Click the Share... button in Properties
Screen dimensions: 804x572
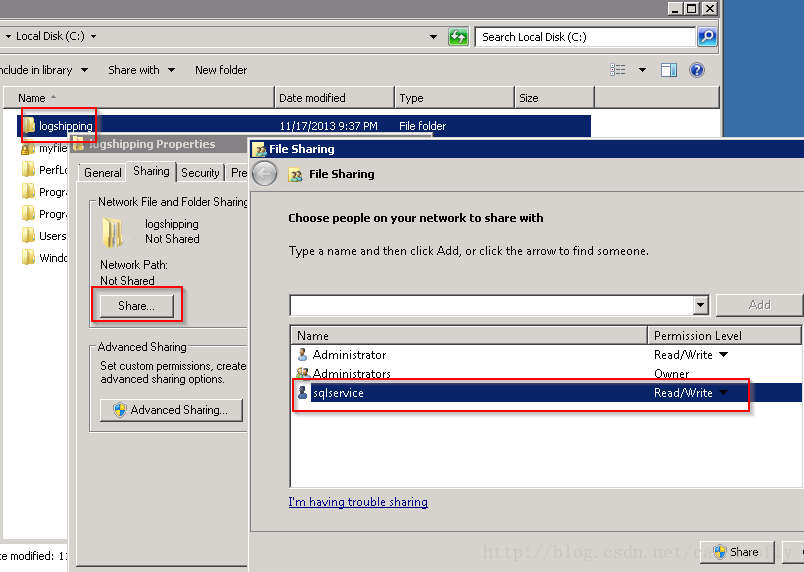(136, 306)
